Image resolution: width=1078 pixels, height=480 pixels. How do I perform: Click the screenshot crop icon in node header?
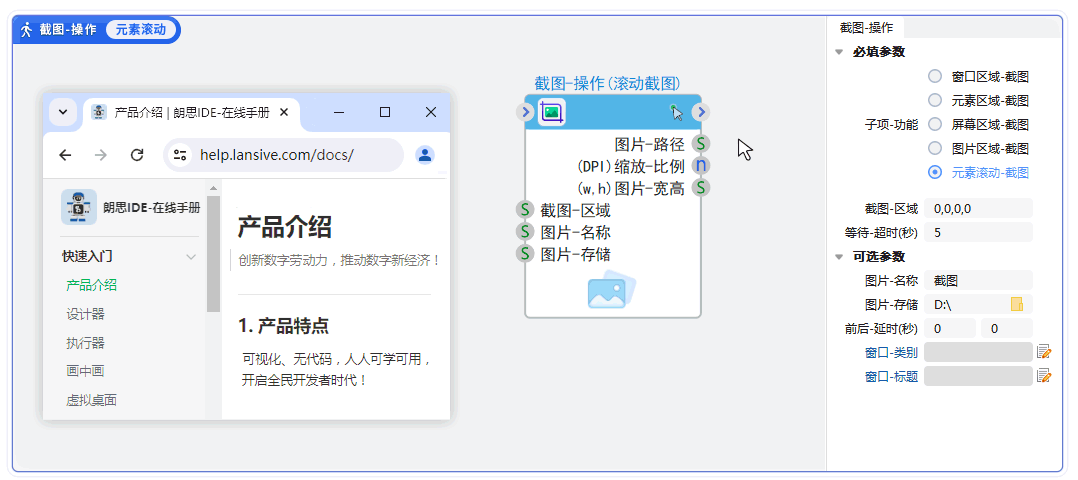click(551, 111)
